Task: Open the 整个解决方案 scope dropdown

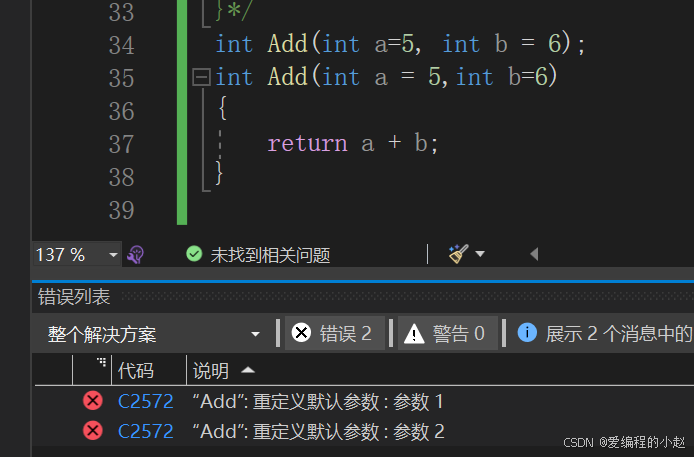Action: tap(153, 334)
